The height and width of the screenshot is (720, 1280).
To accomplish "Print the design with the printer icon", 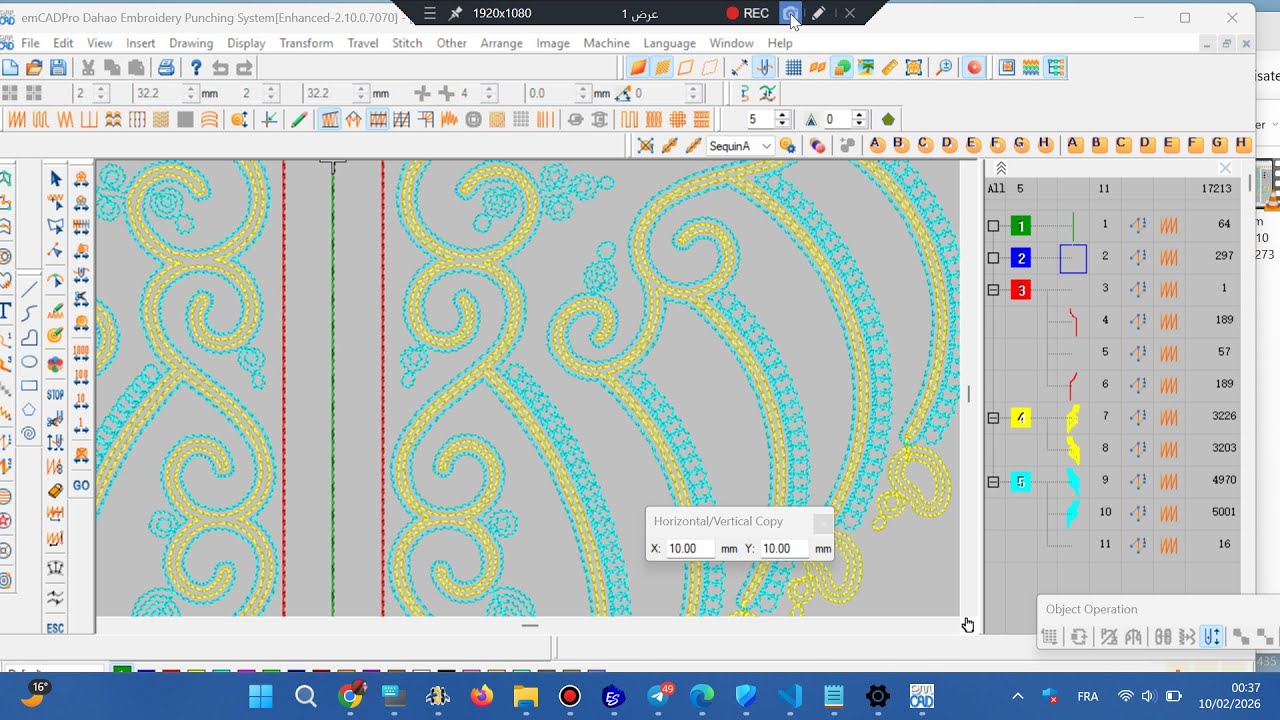I will (x=166, y=68).
